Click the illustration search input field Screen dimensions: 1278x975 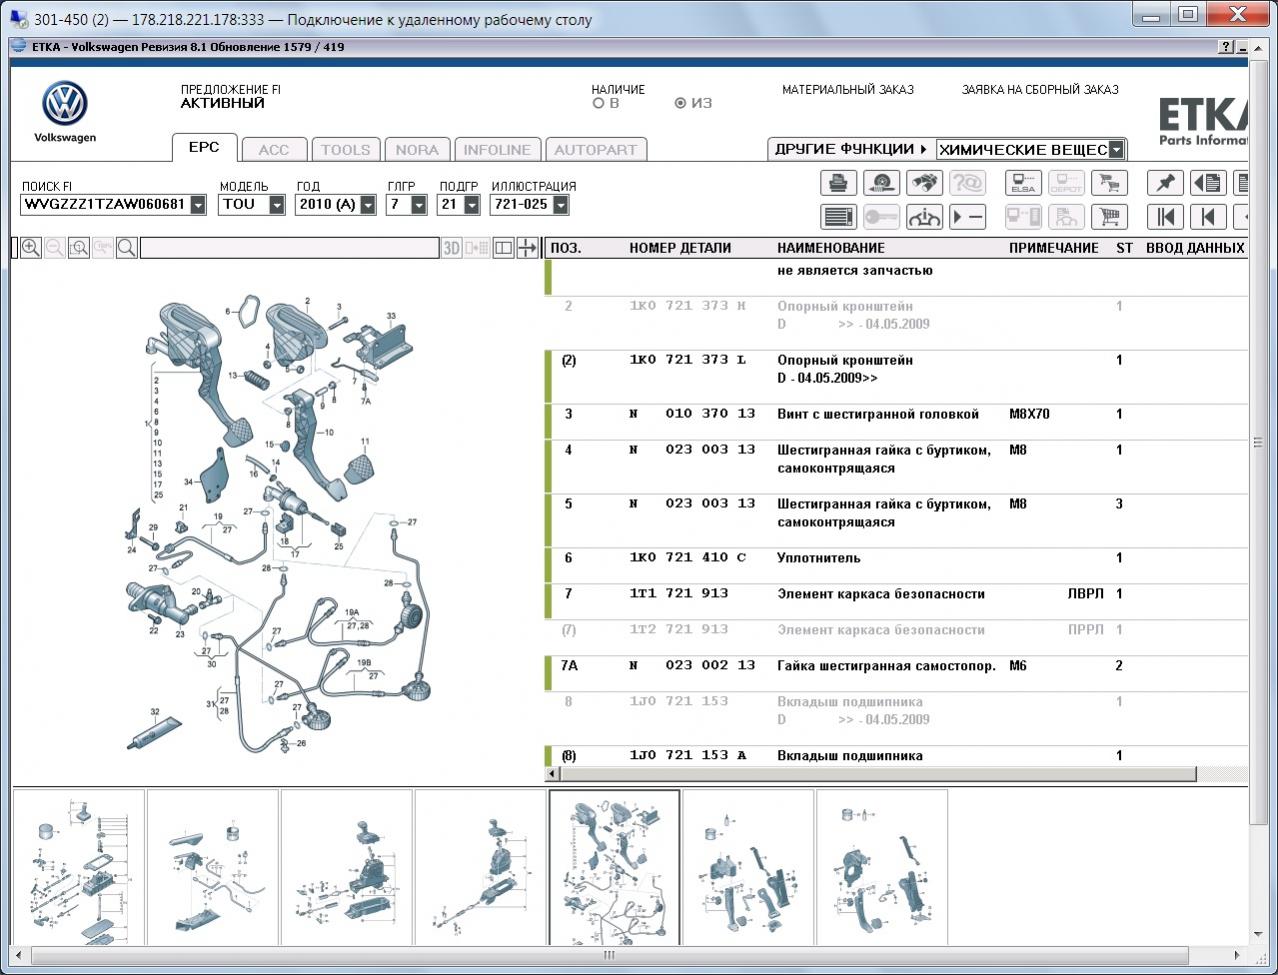pos(289,248)
